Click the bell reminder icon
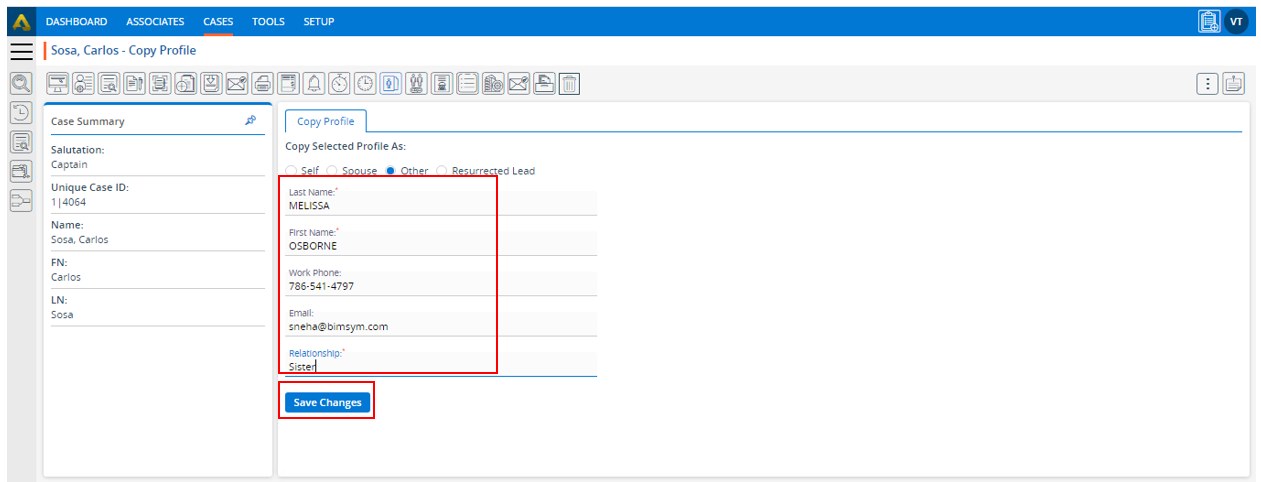 pyautogui.click(x=314, y=84)
